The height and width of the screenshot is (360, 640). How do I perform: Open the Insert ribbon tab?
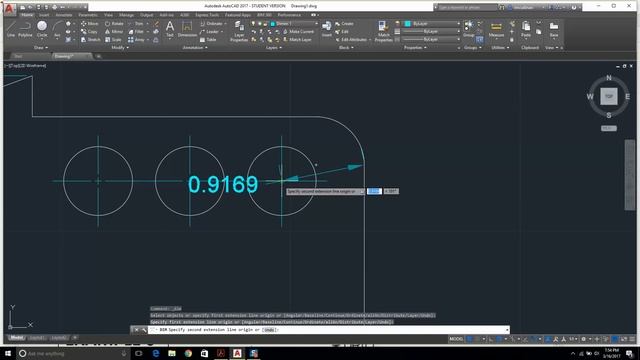44,15
